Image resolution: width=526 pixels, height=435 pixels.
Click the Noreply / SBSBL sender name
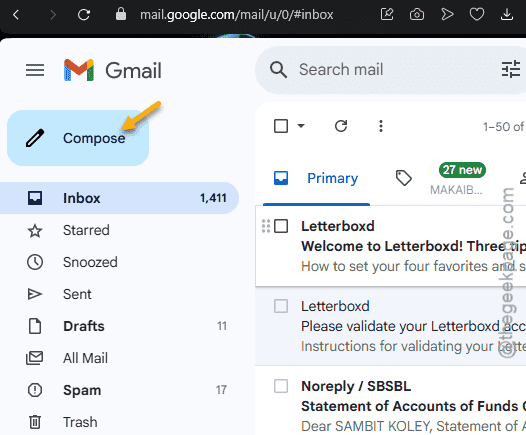click(x=356, y=386)
